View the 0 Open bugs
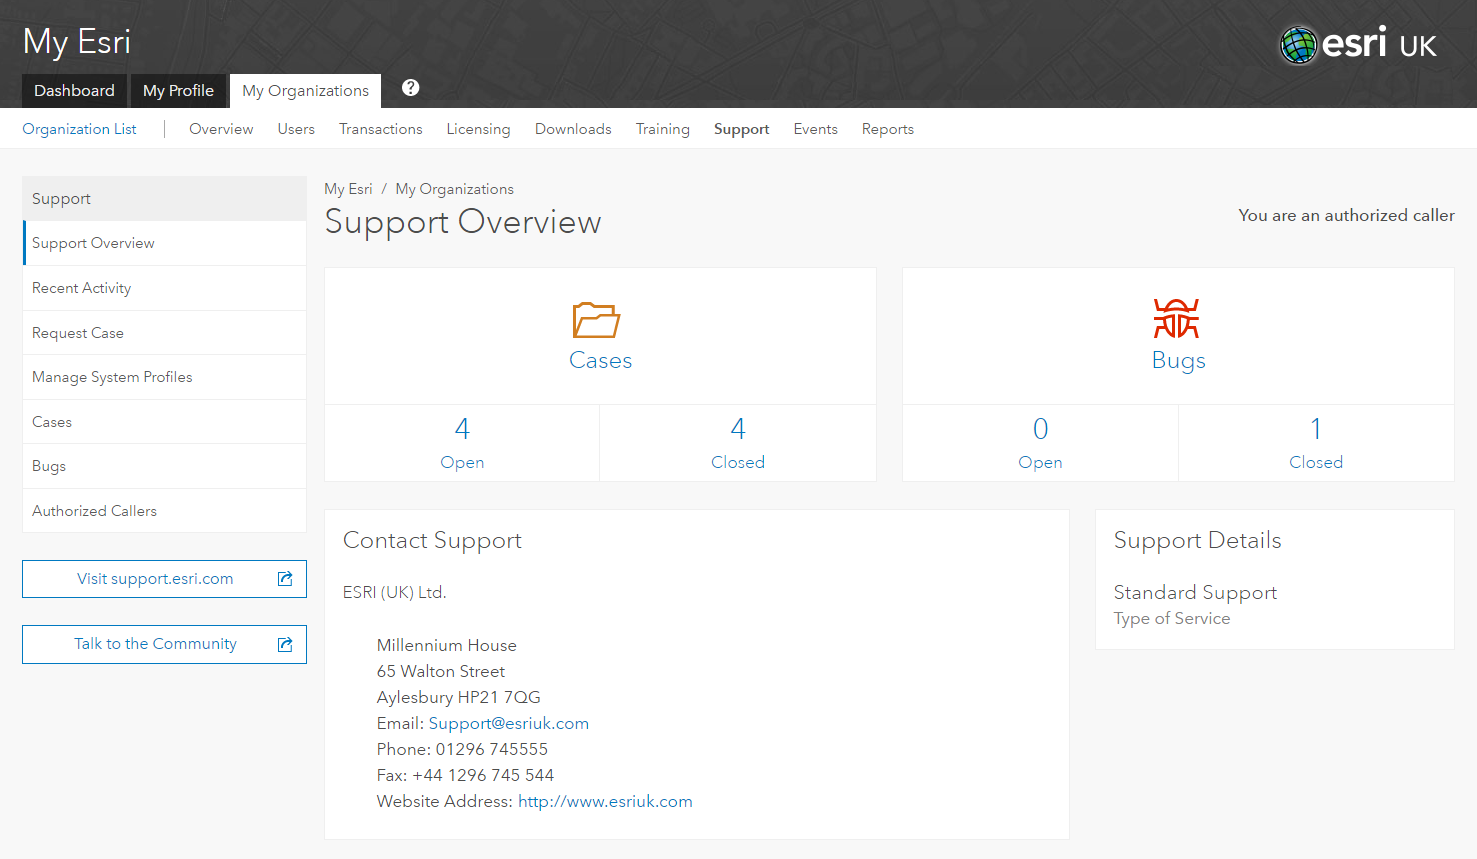 point(1040,443)
